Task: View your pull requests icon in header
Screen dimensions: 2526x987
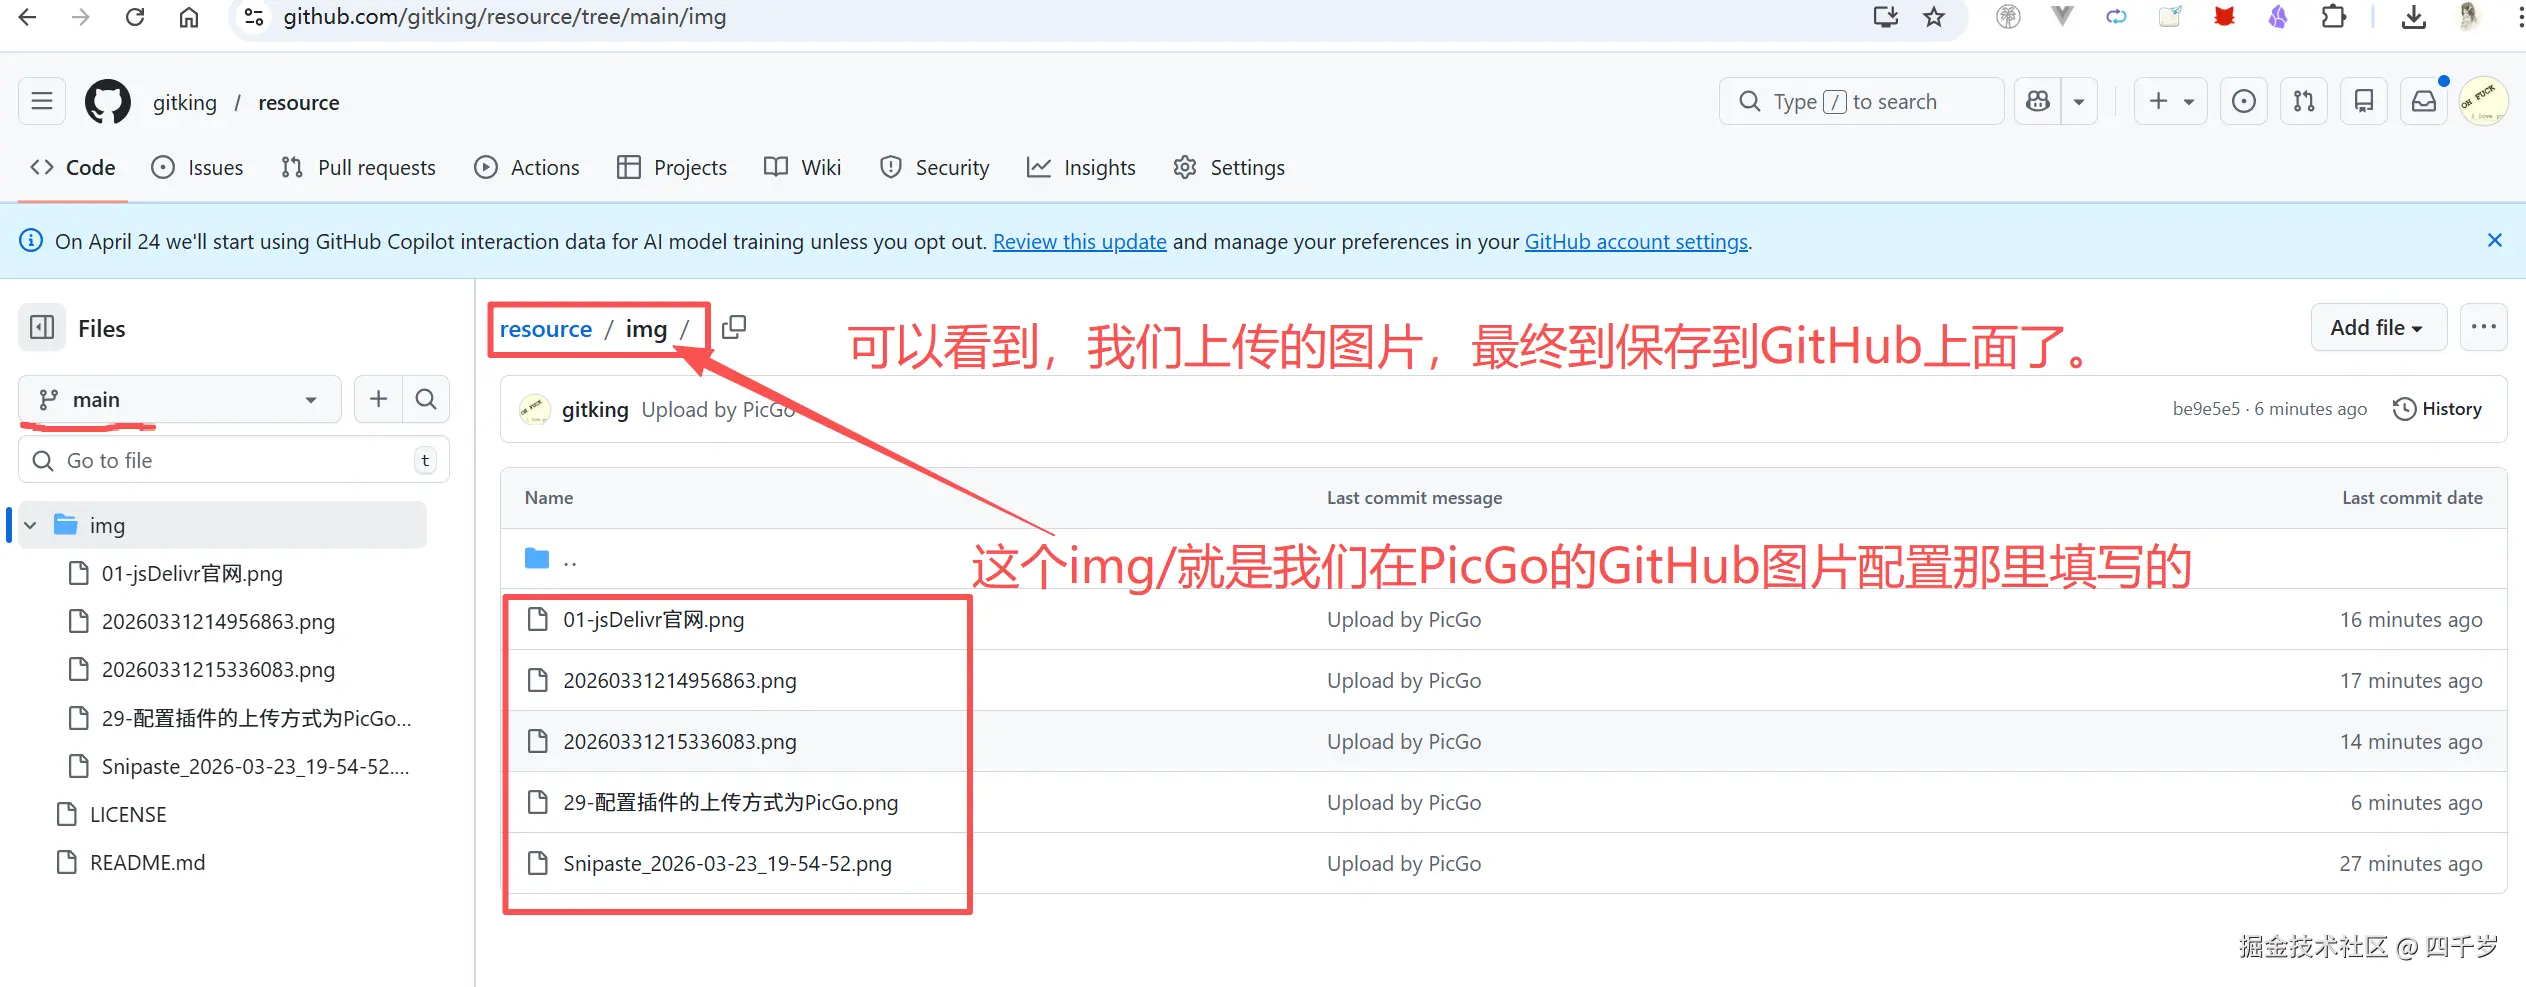Action: [x=2303, y=101]
